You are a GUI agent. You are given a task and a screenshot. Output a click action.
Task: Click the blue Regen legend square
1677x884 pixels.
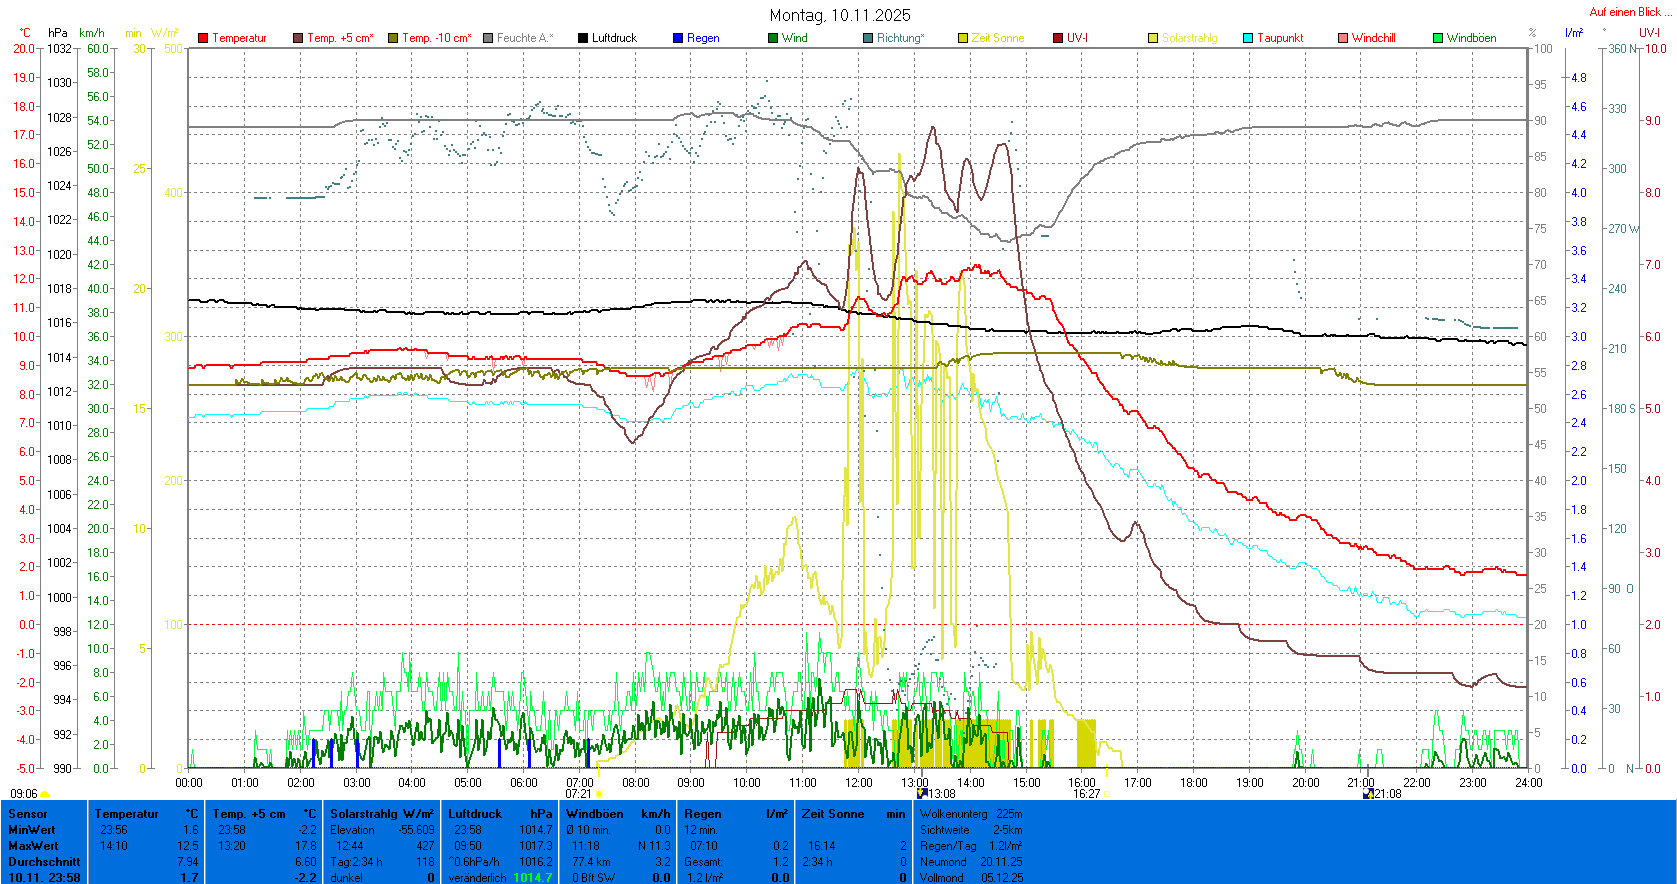(678, 38)
